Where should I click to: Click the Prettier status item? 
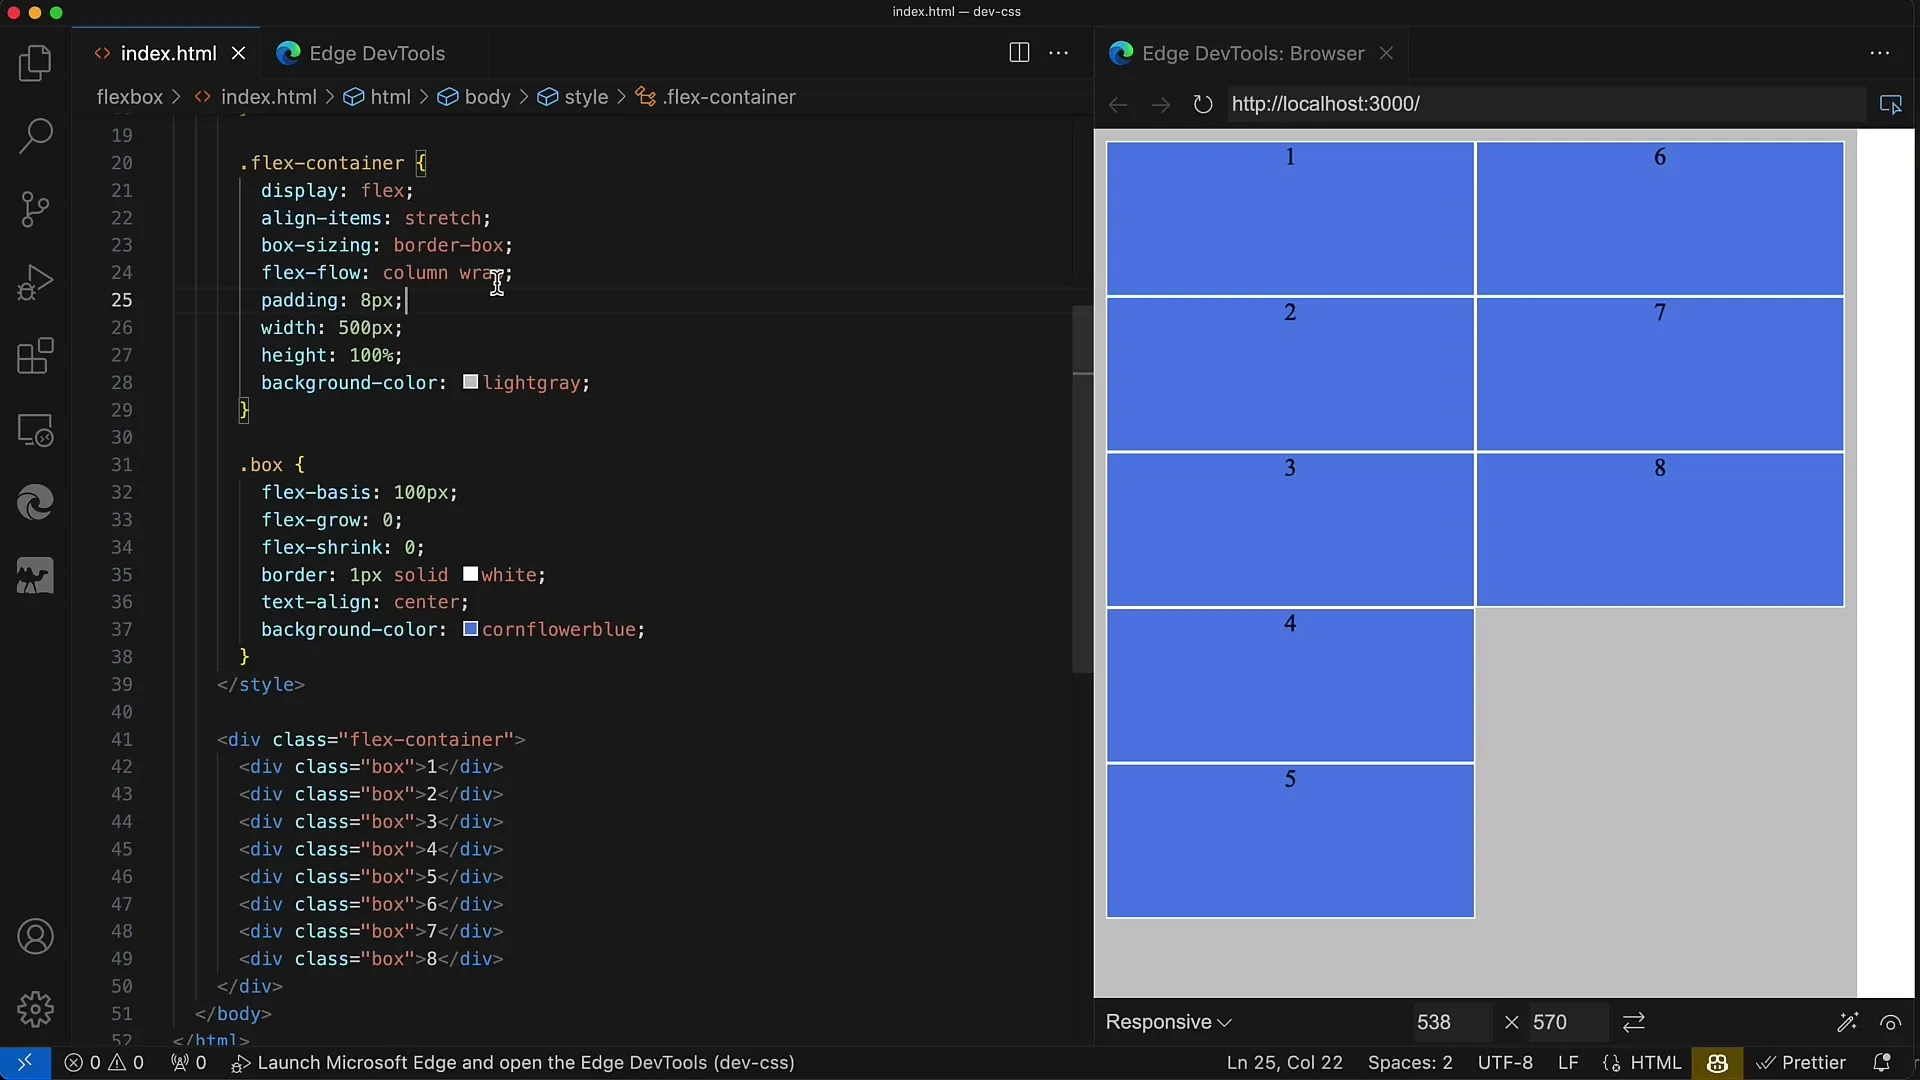[x=1801, y=1063]
